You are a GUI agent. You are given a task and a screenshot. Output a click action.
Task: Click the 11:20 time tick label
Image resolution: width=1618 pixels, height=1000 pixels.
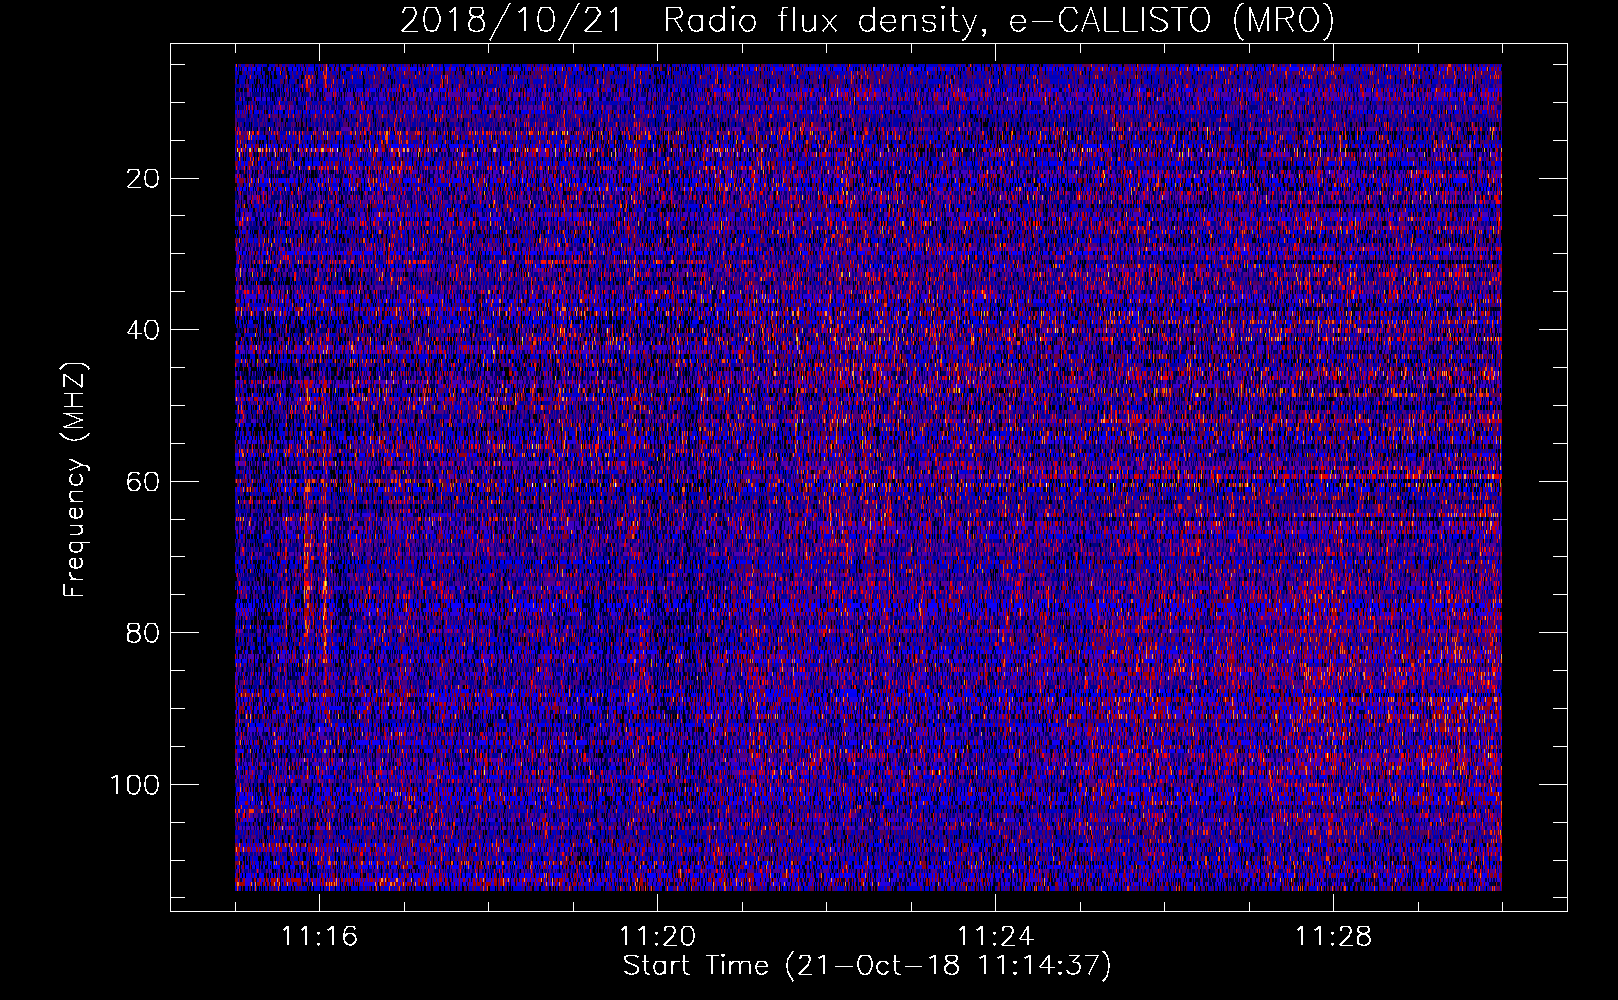coord(657,937)
